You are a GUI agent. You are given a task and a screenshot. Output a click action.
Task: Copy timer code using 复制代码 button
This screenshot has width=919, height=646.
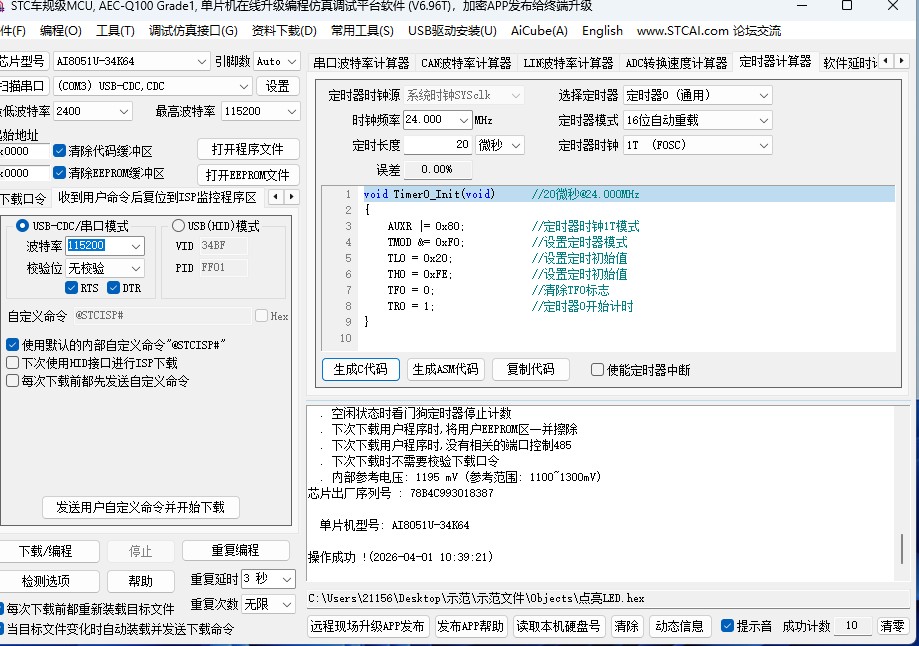pos(530,369)
